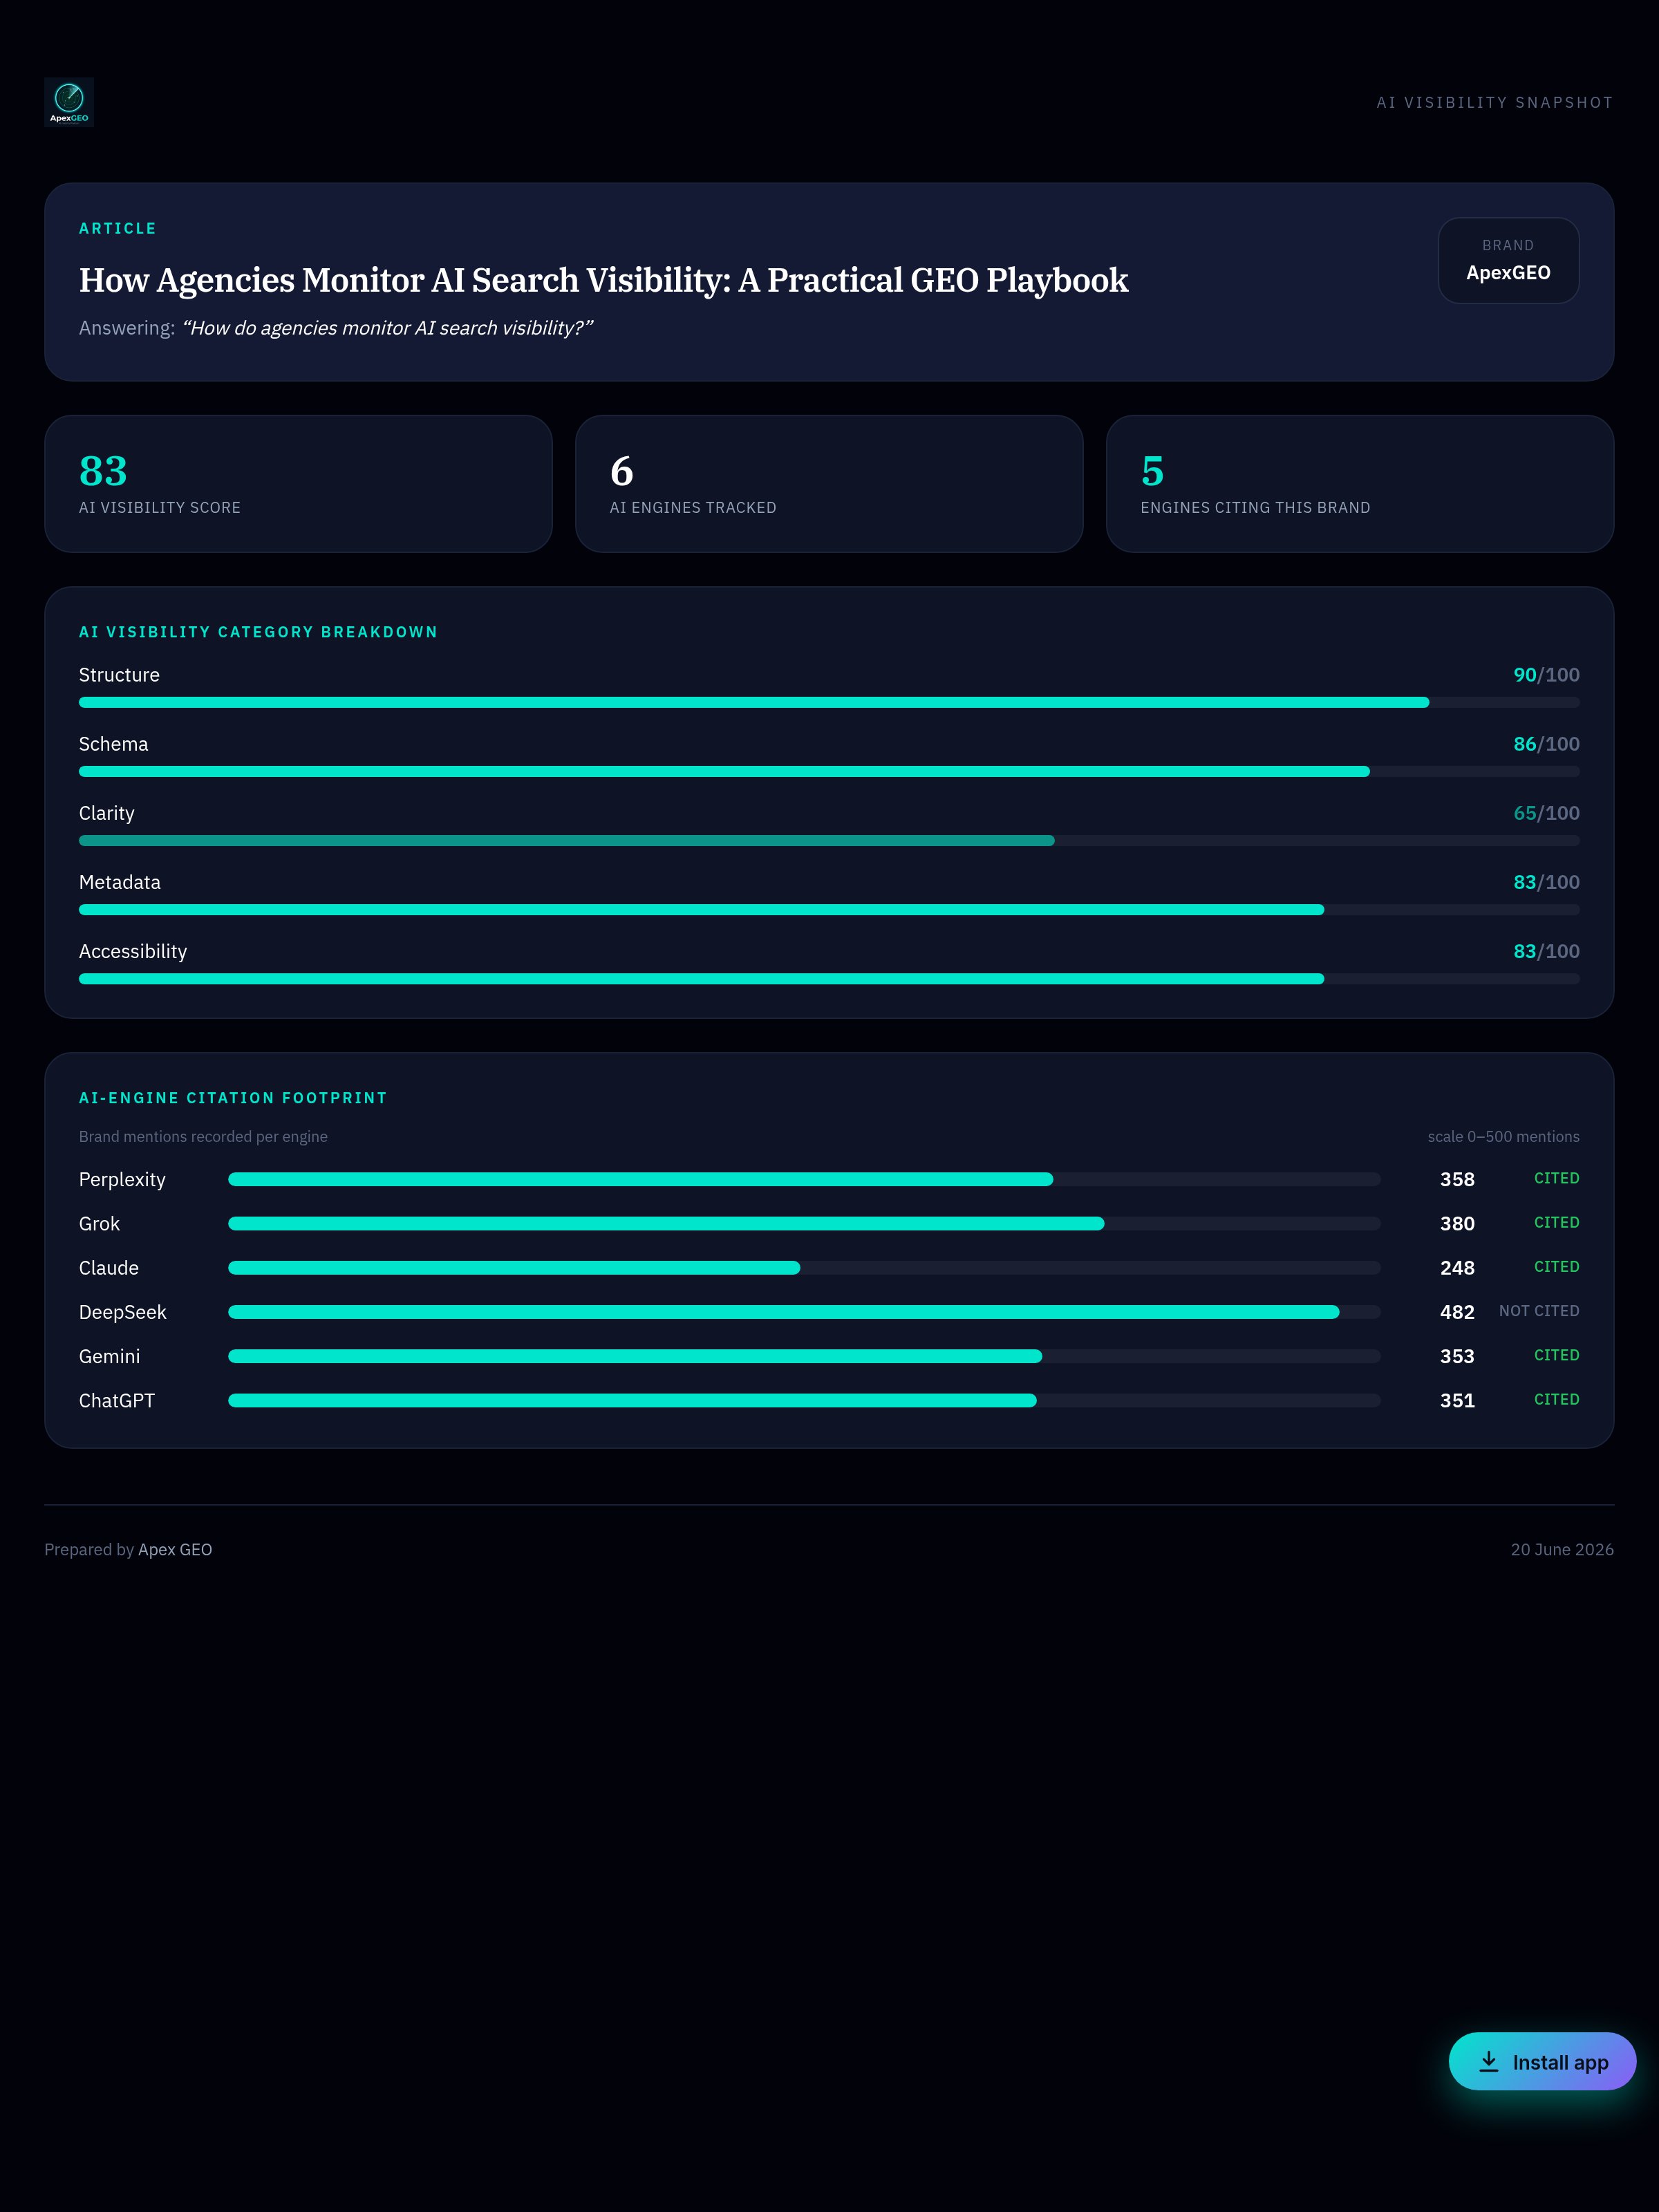Click the Gemini count 353
Image resolution: width=1659 pixels, height=2212 pixels.
pos(1457,1357)
